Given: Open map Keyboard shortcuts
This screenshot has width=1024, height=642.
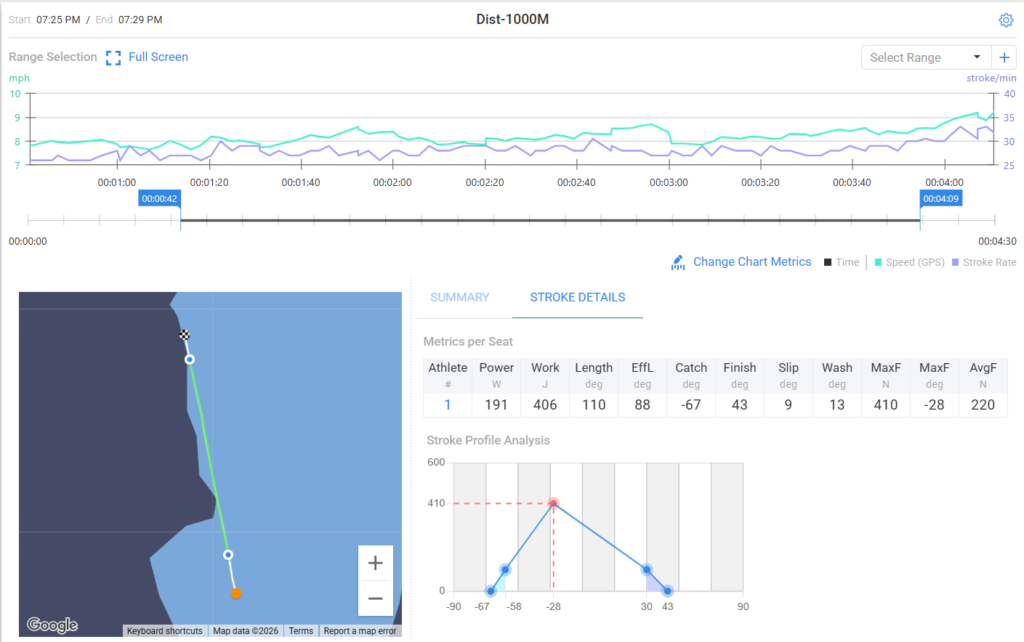Looking at the screenshot, I should pyautogui.click(x=165, y=631).
